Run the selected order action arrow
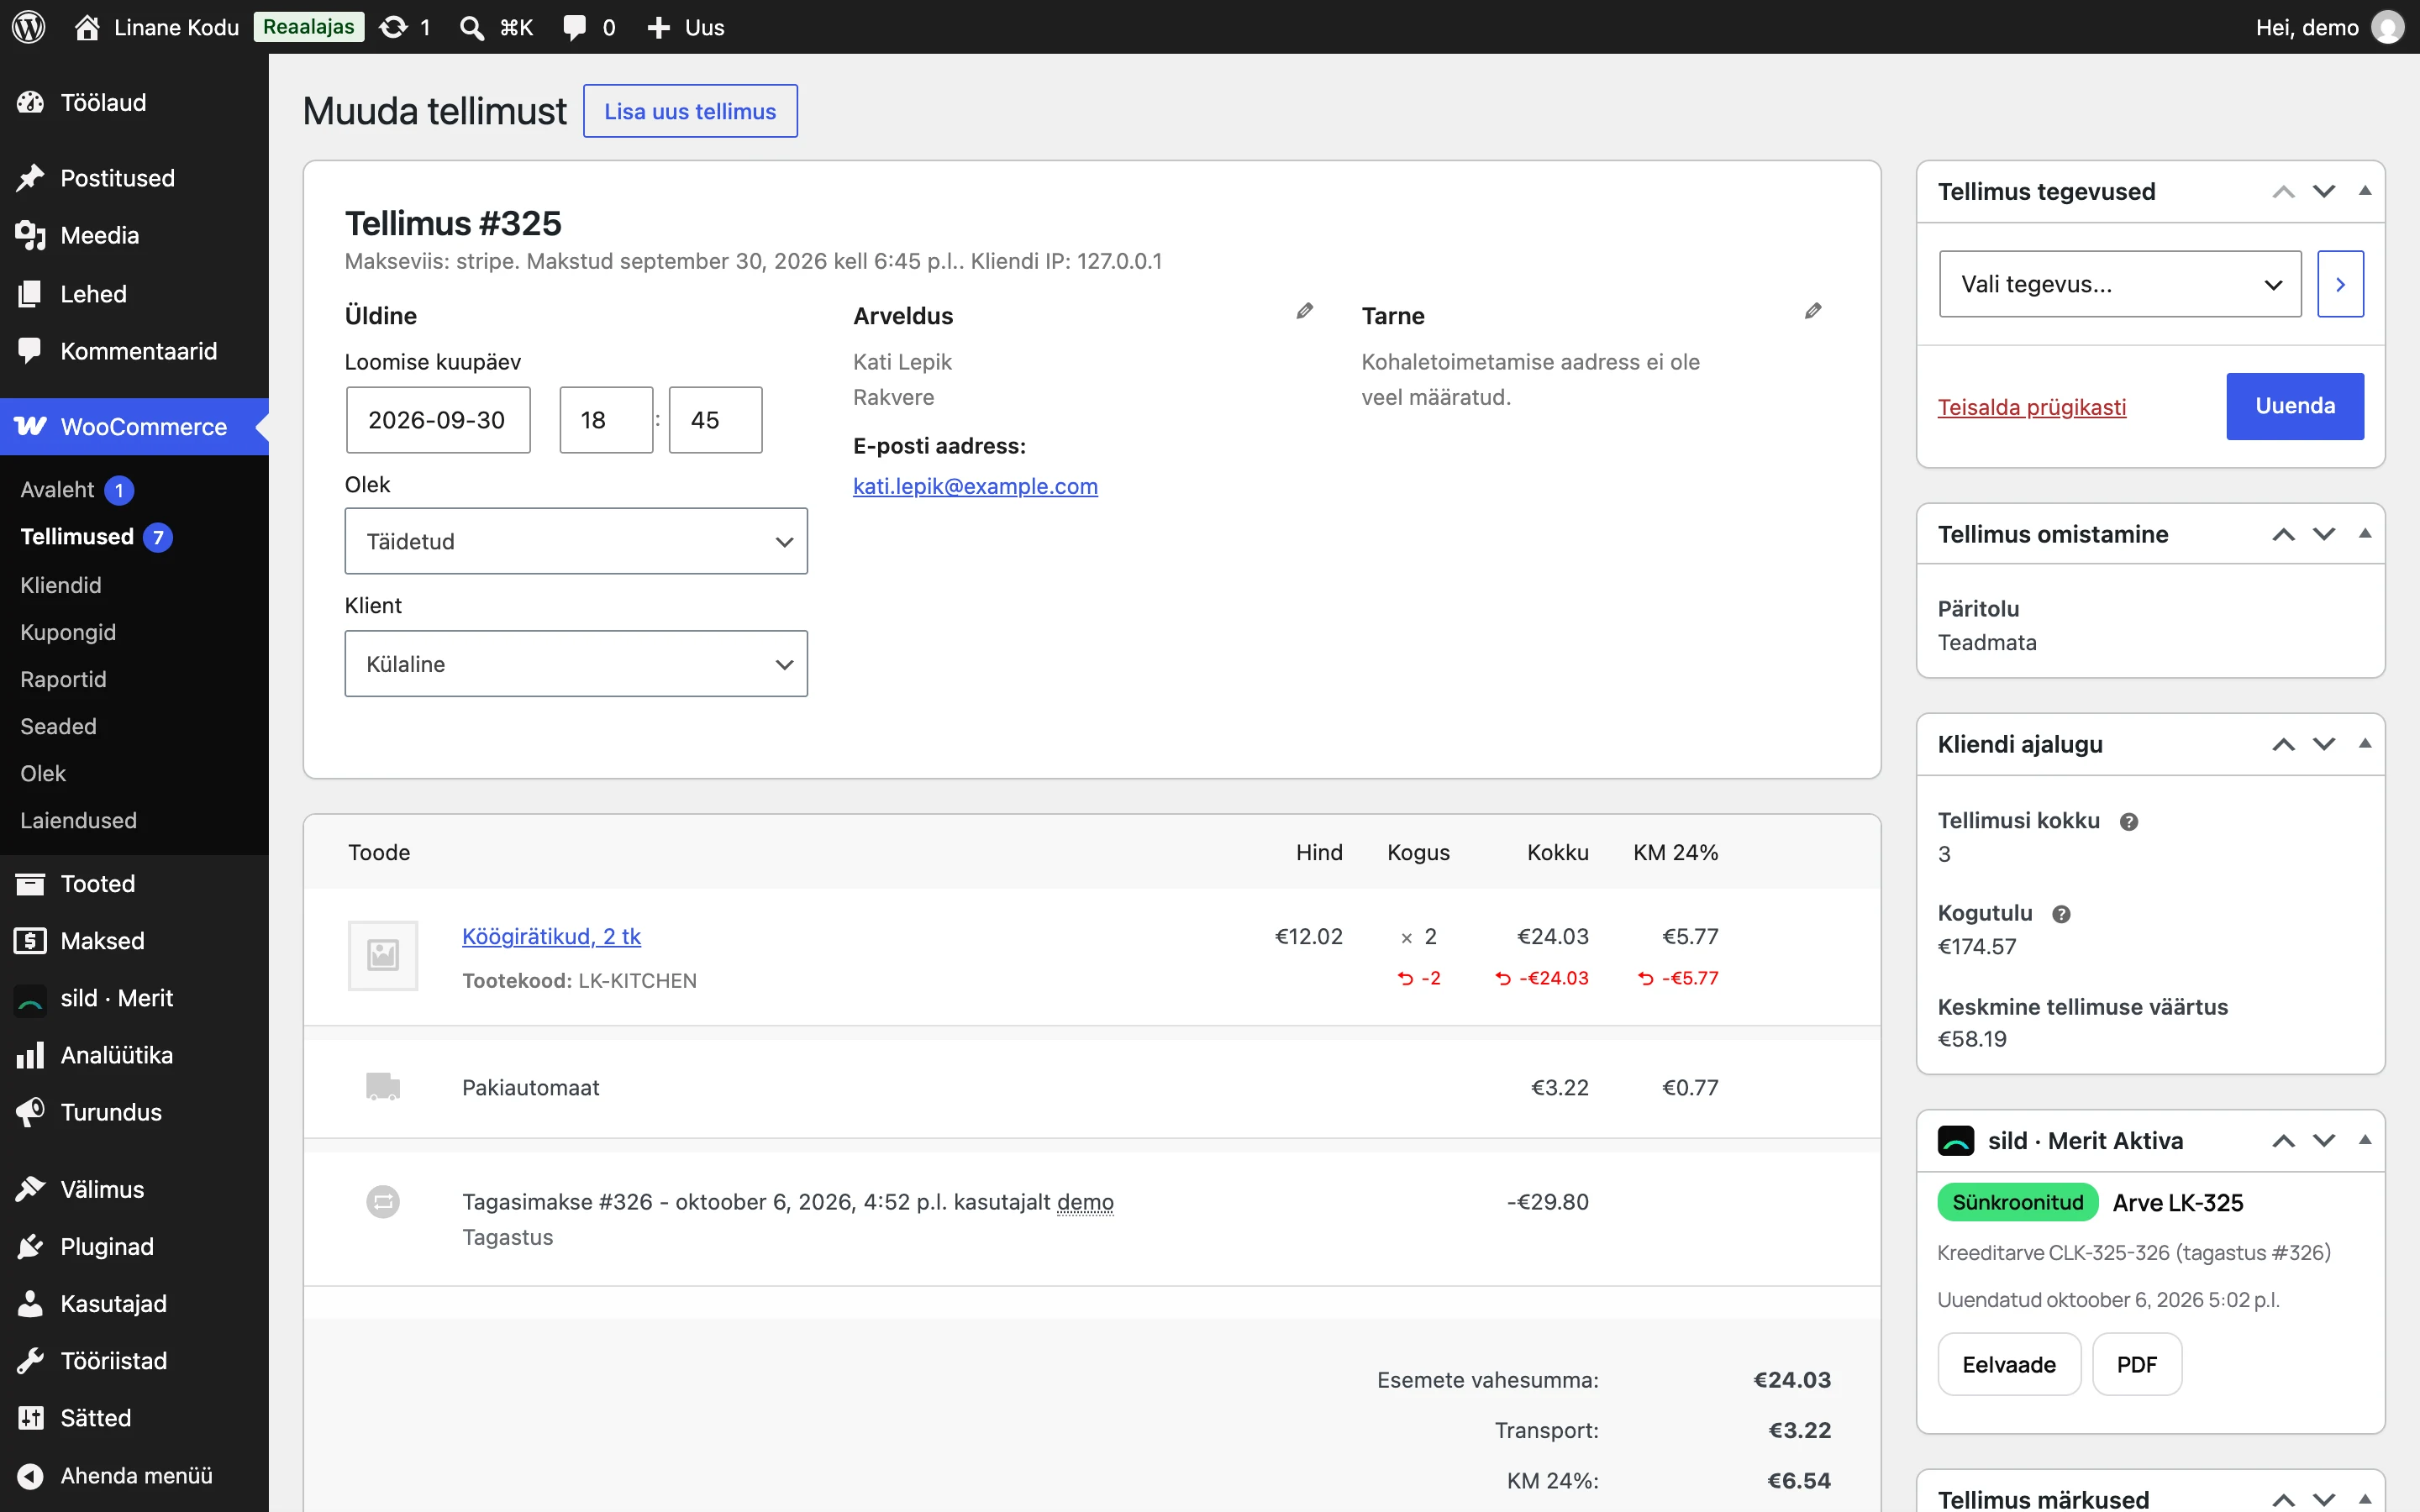Screen dimensions: 2420x1512 pyautogui.click(x=2340, y=284)
